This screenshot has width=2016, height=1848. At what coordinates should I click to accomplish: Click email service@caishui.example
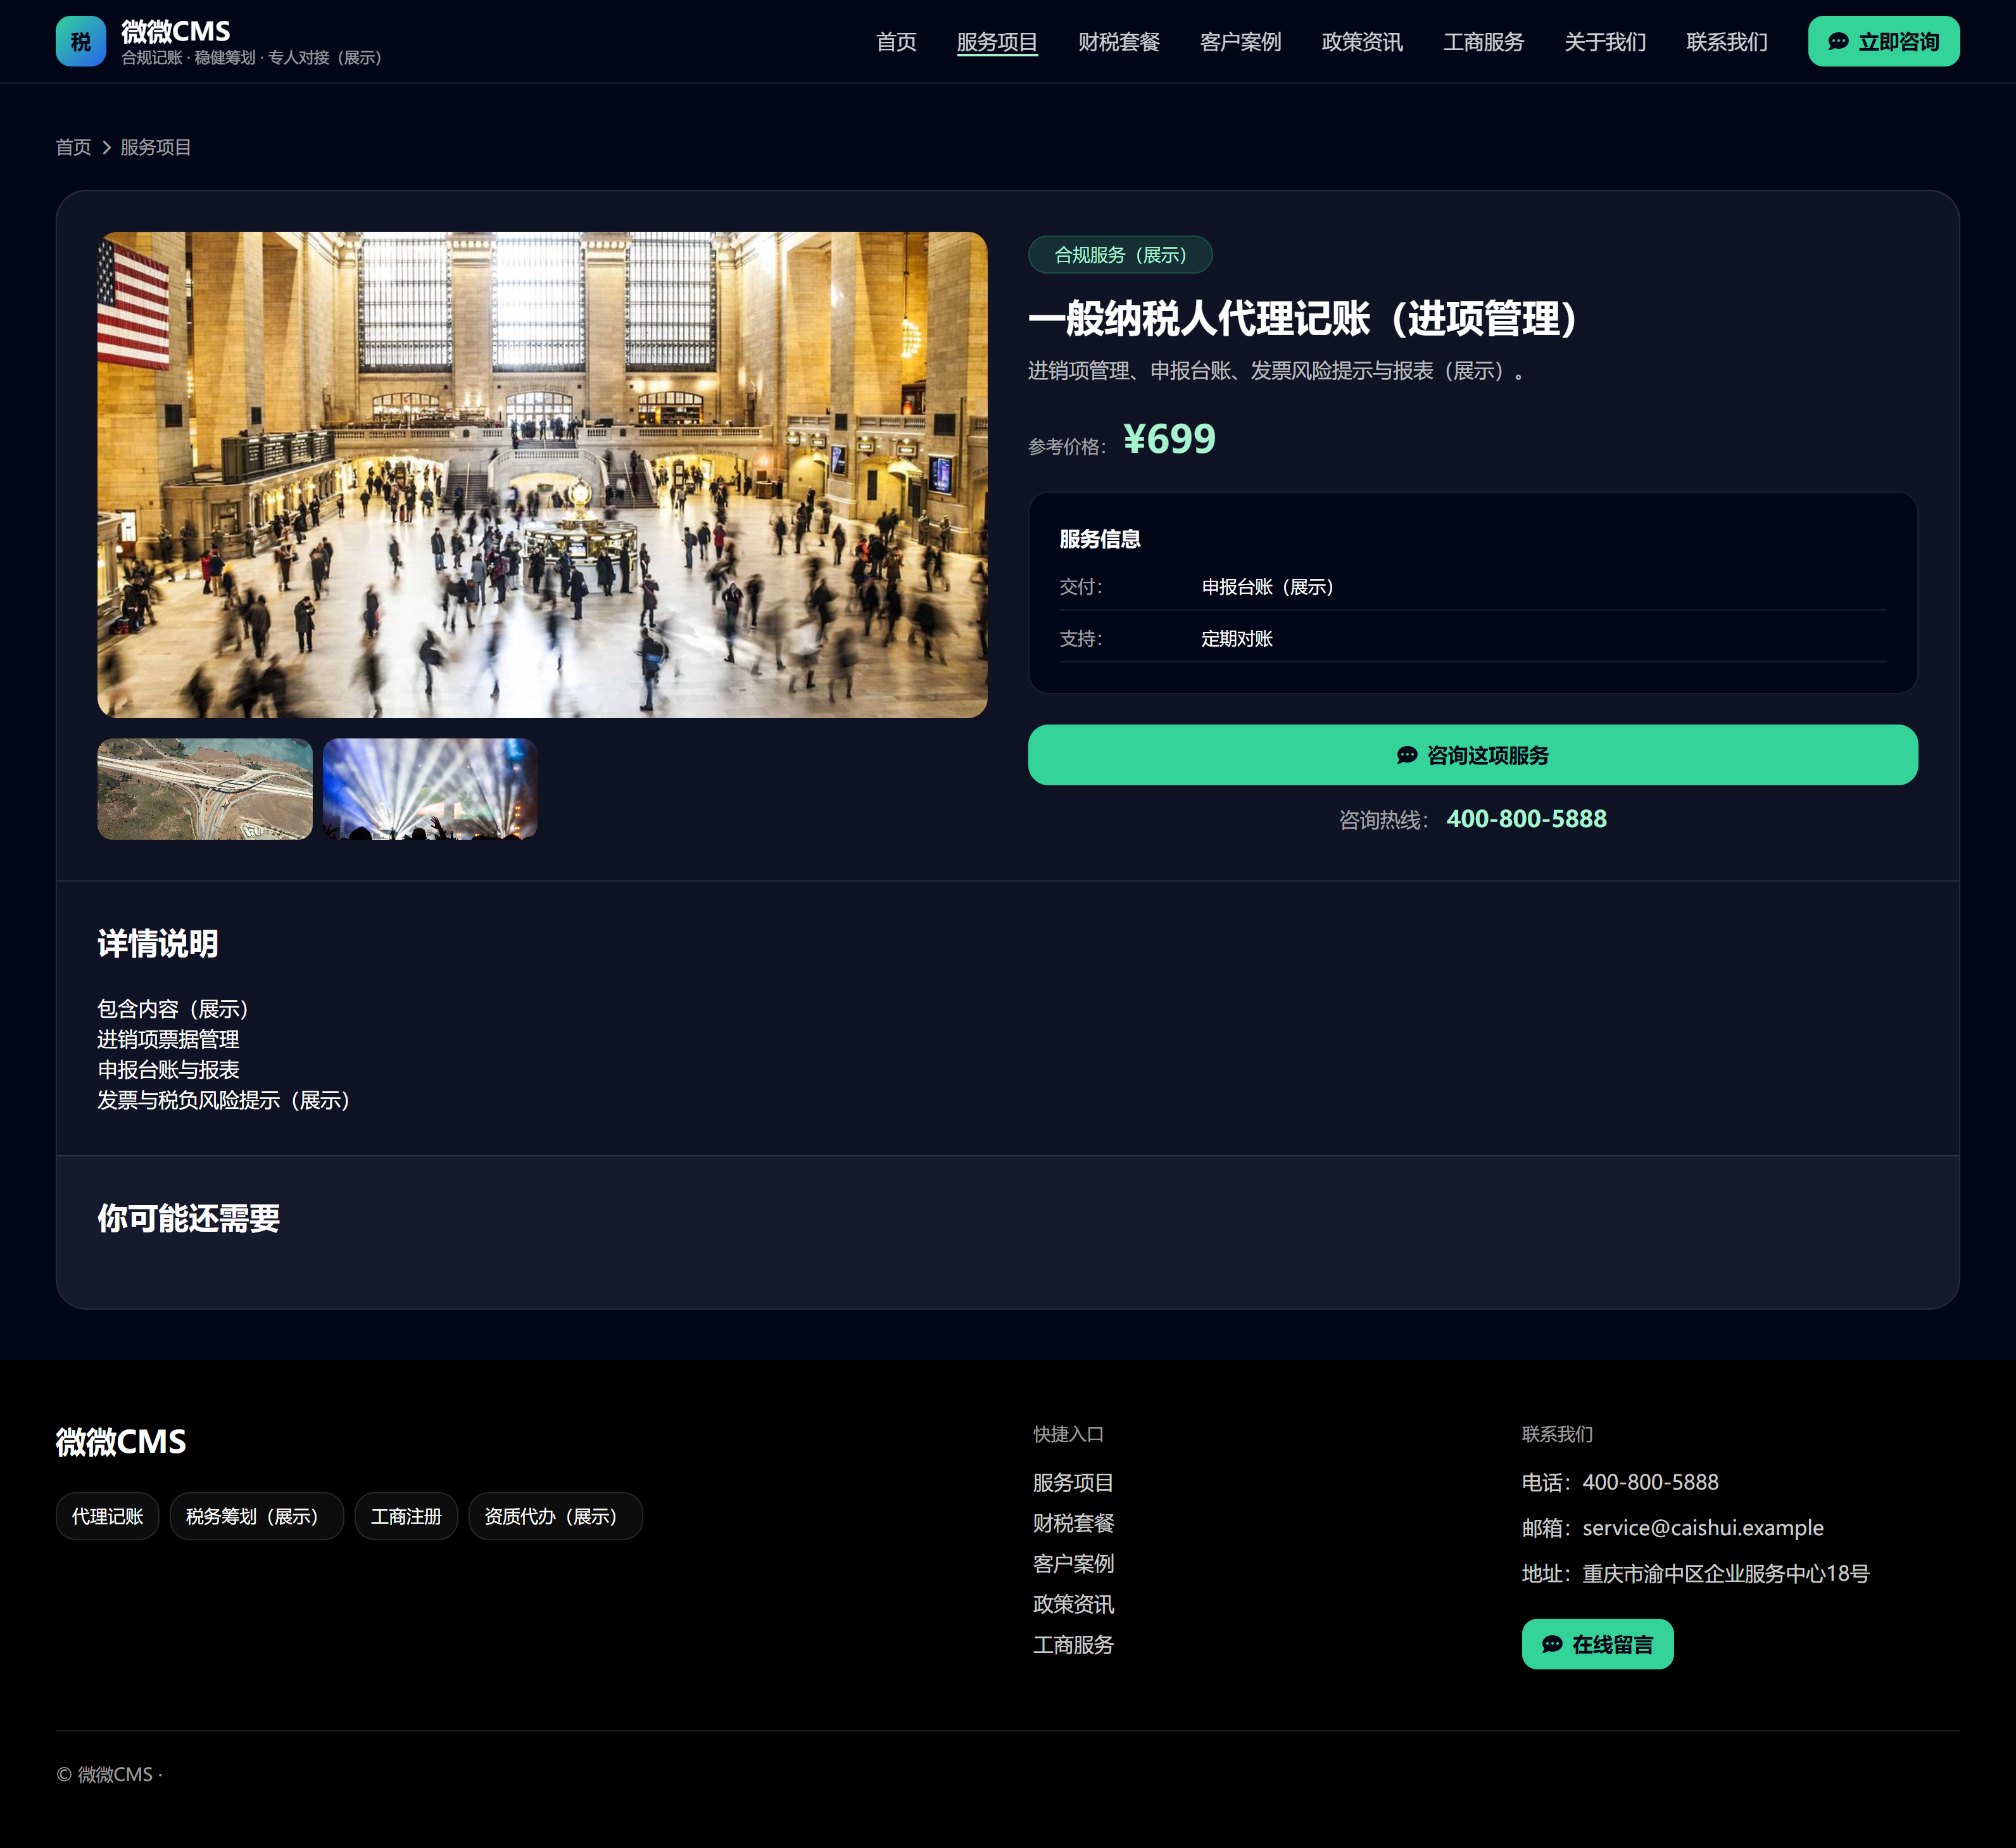[x=1702, y=1528]
